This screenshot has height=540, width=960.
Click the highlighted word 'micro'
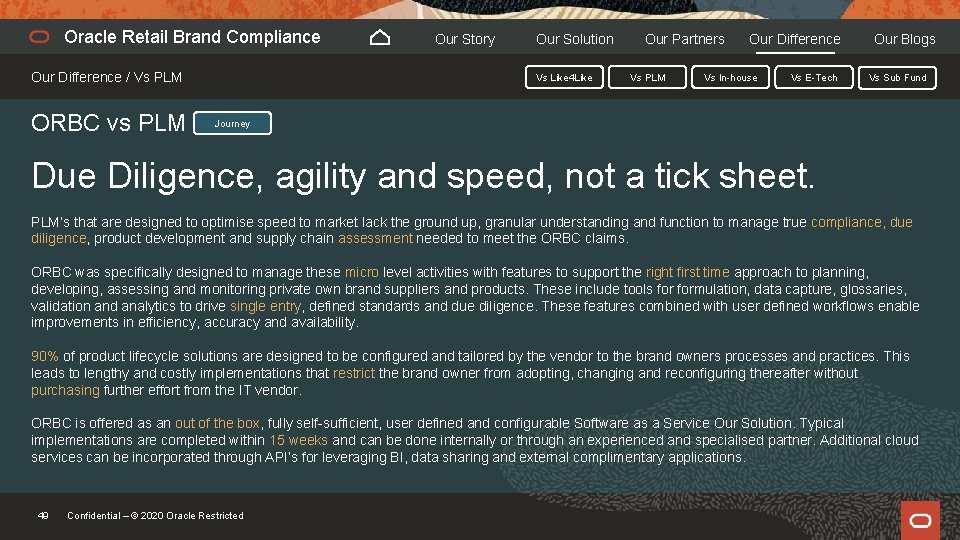361,272
